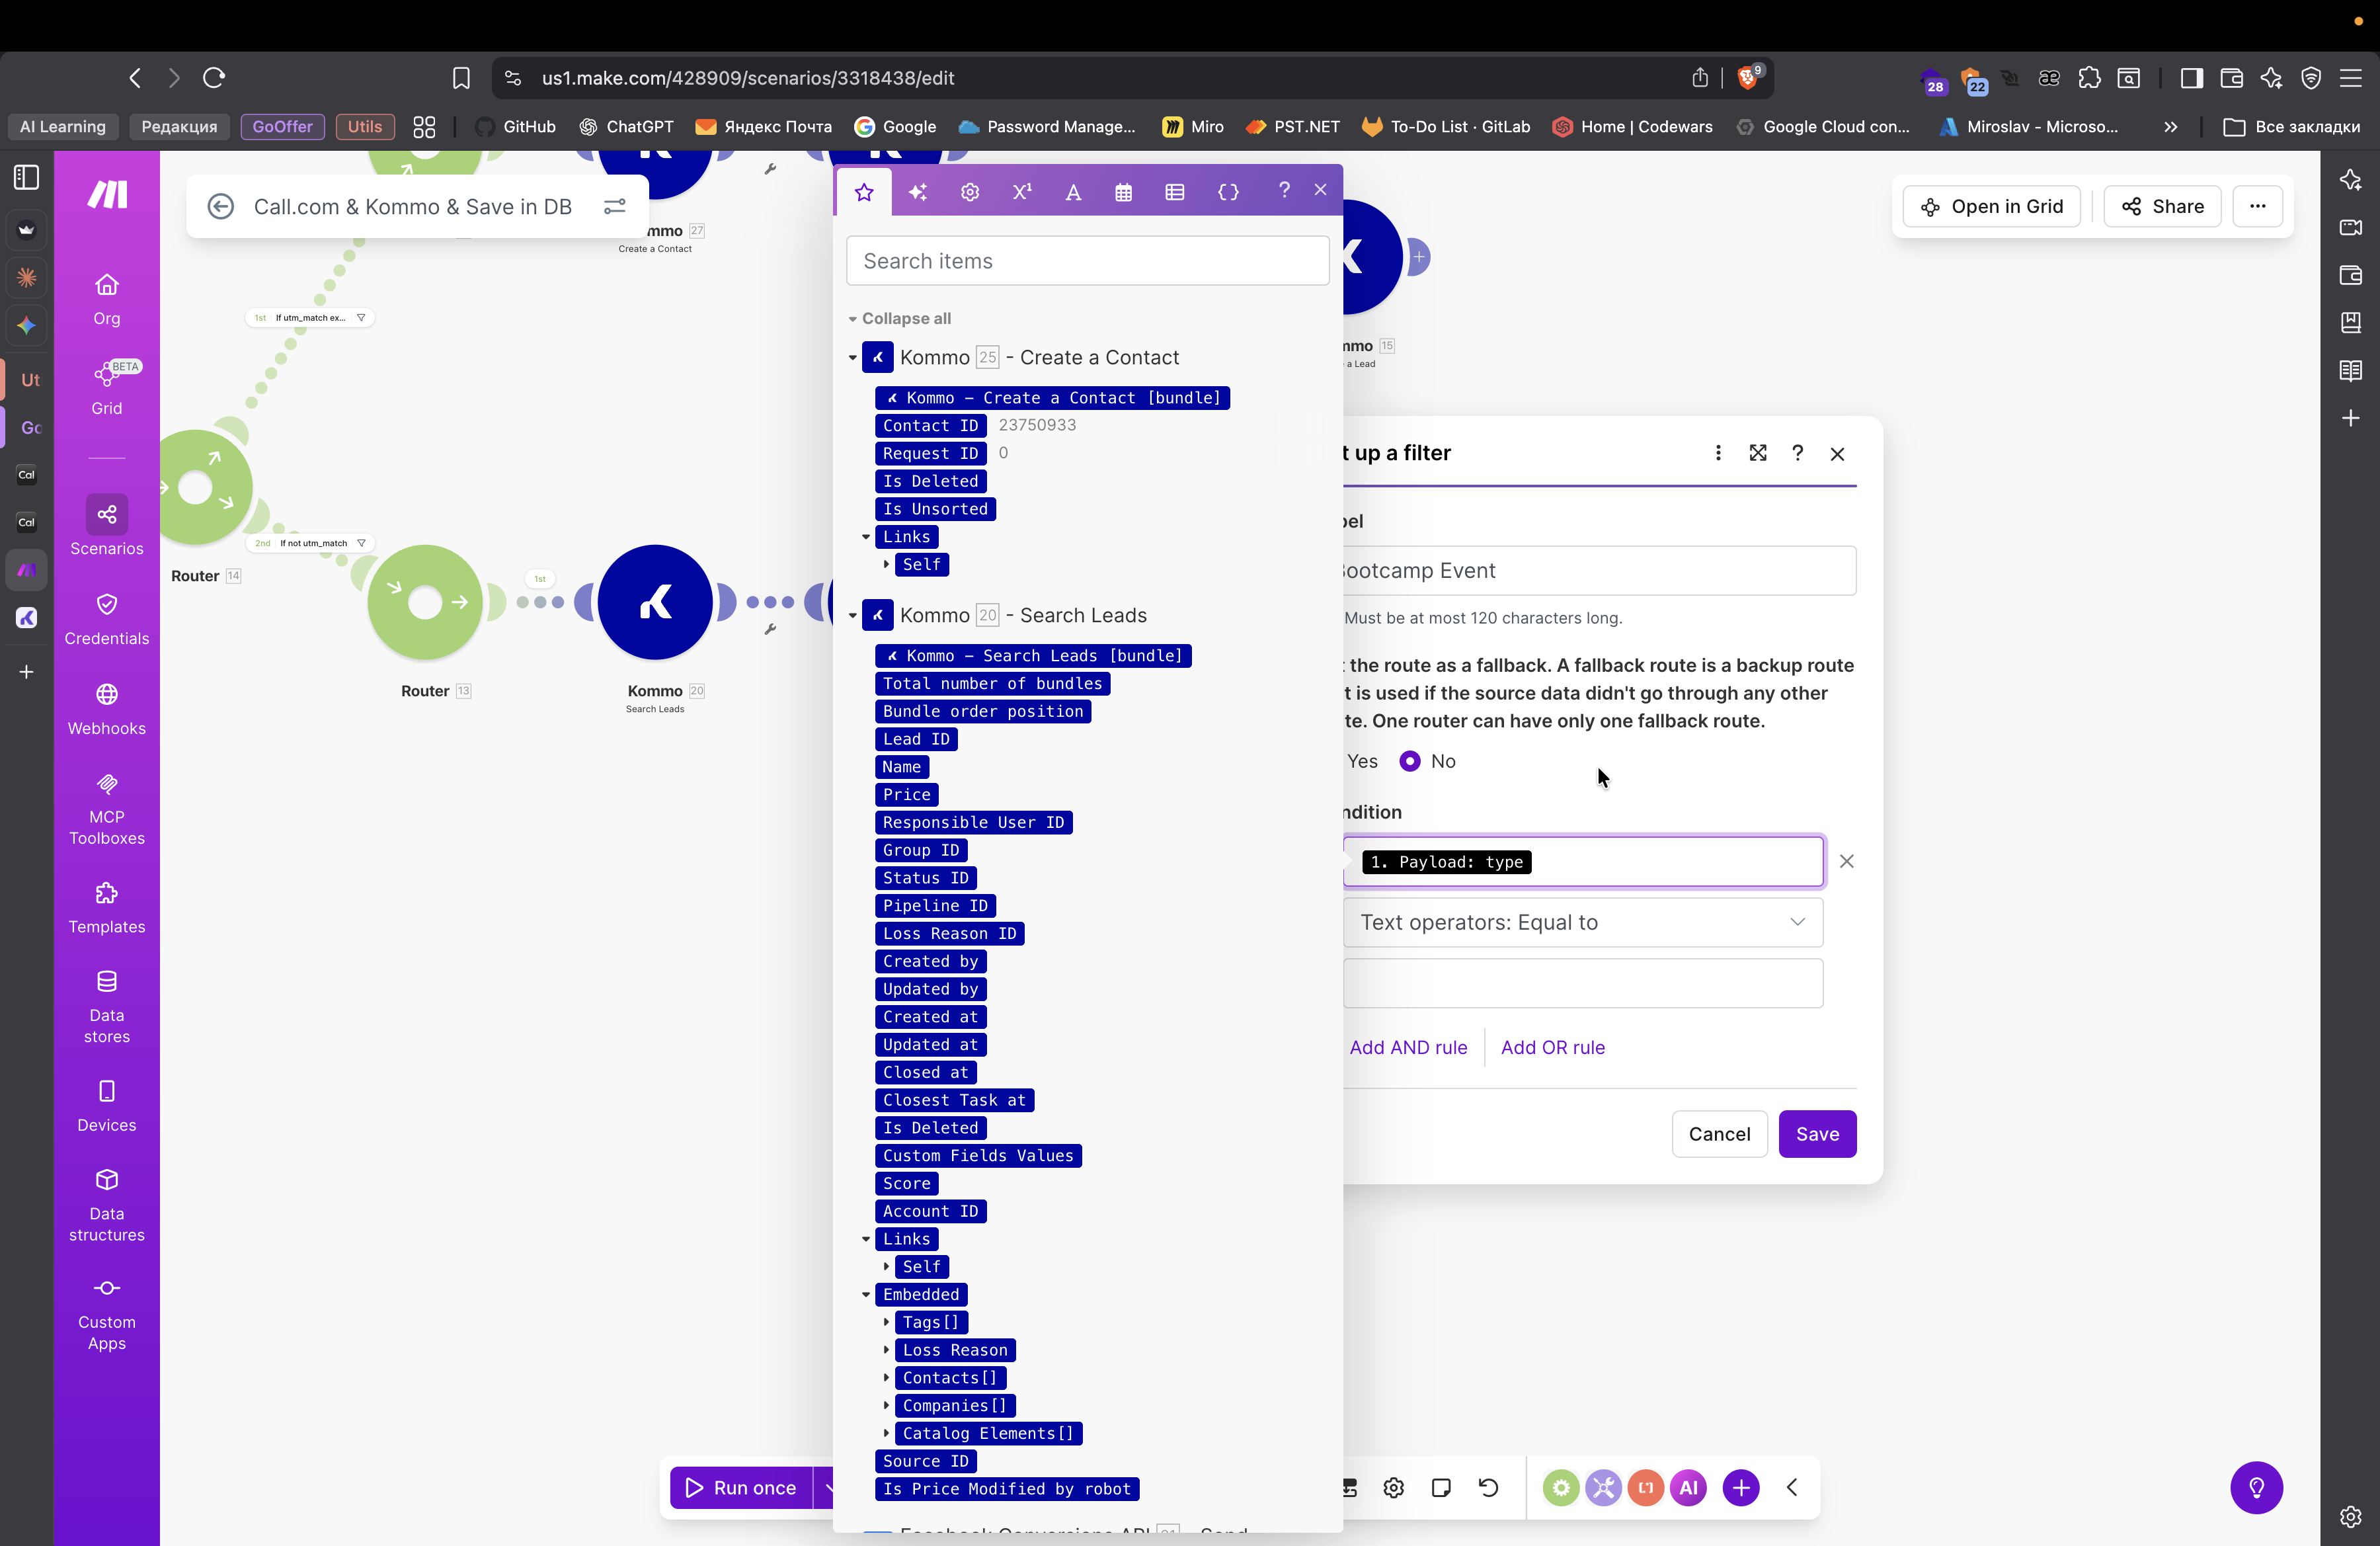The image size is (2380, 1546).
Task: Save the filter
Action: tap(1816, 1134)
